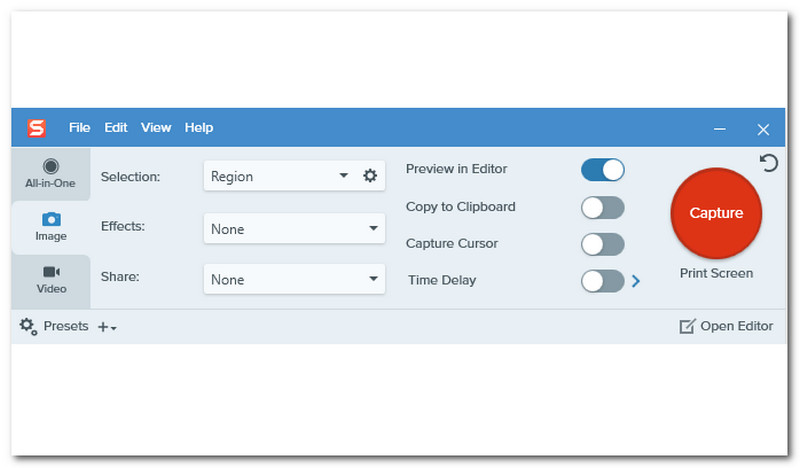The width and height of the screenshot is (800, 468).
Task: Open the File menu
Action: [x=80, y=128]
